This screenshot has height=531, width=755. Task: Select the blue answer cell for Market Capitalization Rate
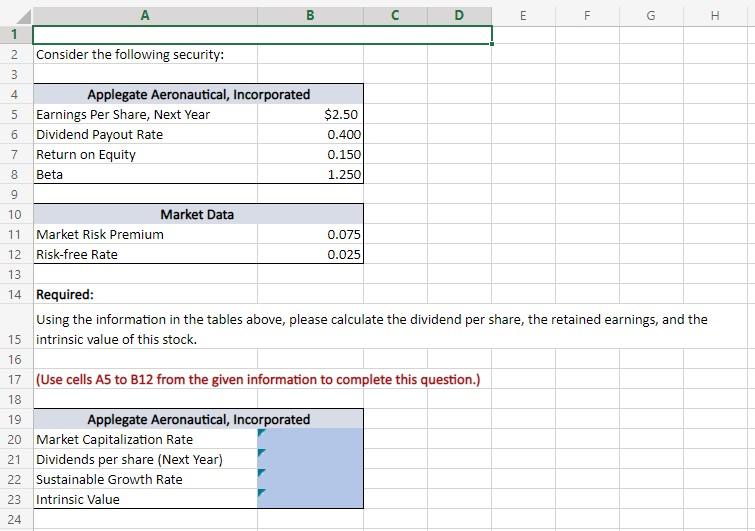[x=310, y=440]
